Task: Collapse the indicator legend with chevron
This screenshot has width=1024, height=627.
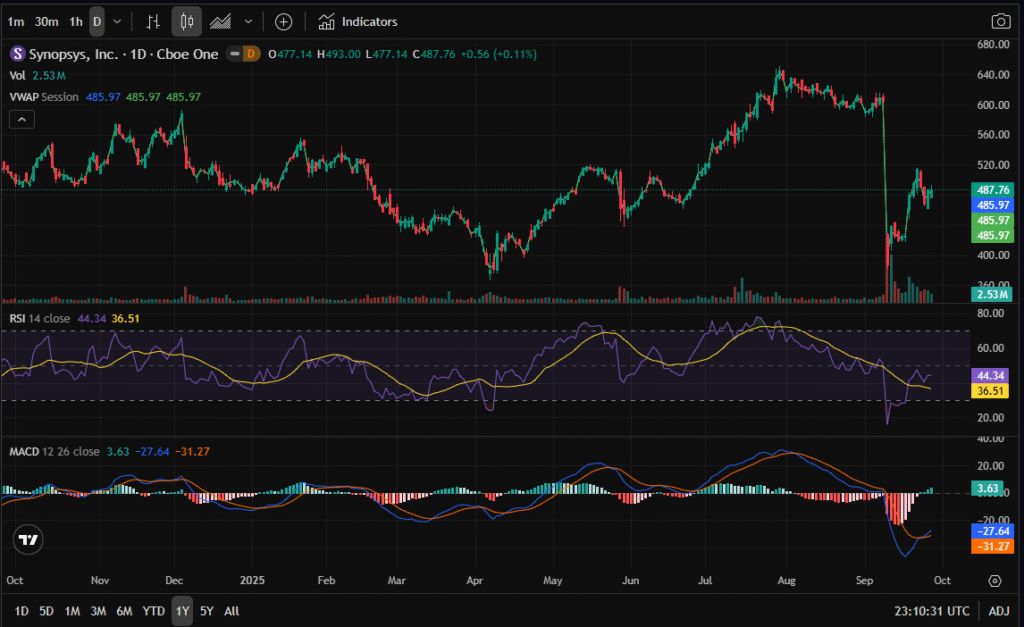Action: pyautogui.click(x=20, y=119)
